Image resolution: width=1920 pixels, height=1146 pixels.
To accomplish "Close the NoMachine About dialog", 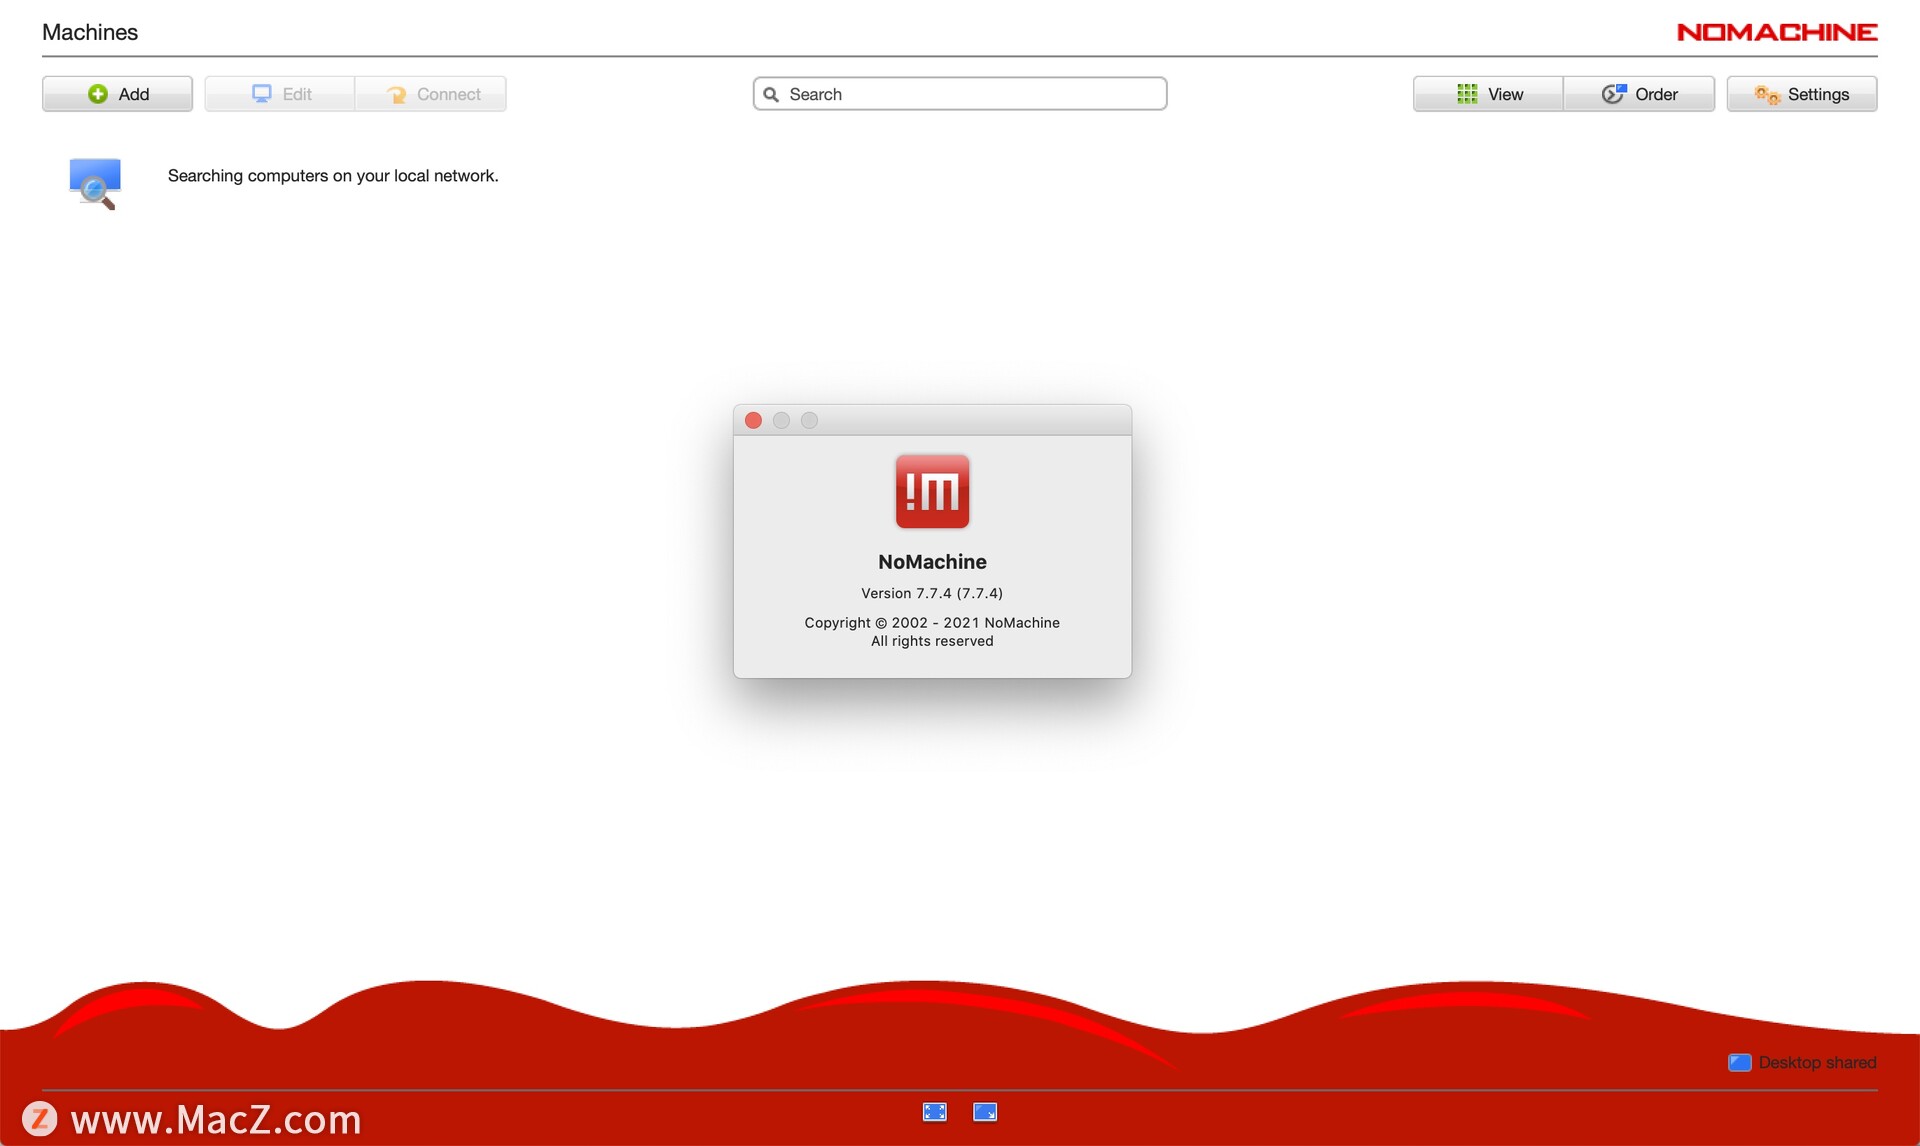I will coord(754,421).
